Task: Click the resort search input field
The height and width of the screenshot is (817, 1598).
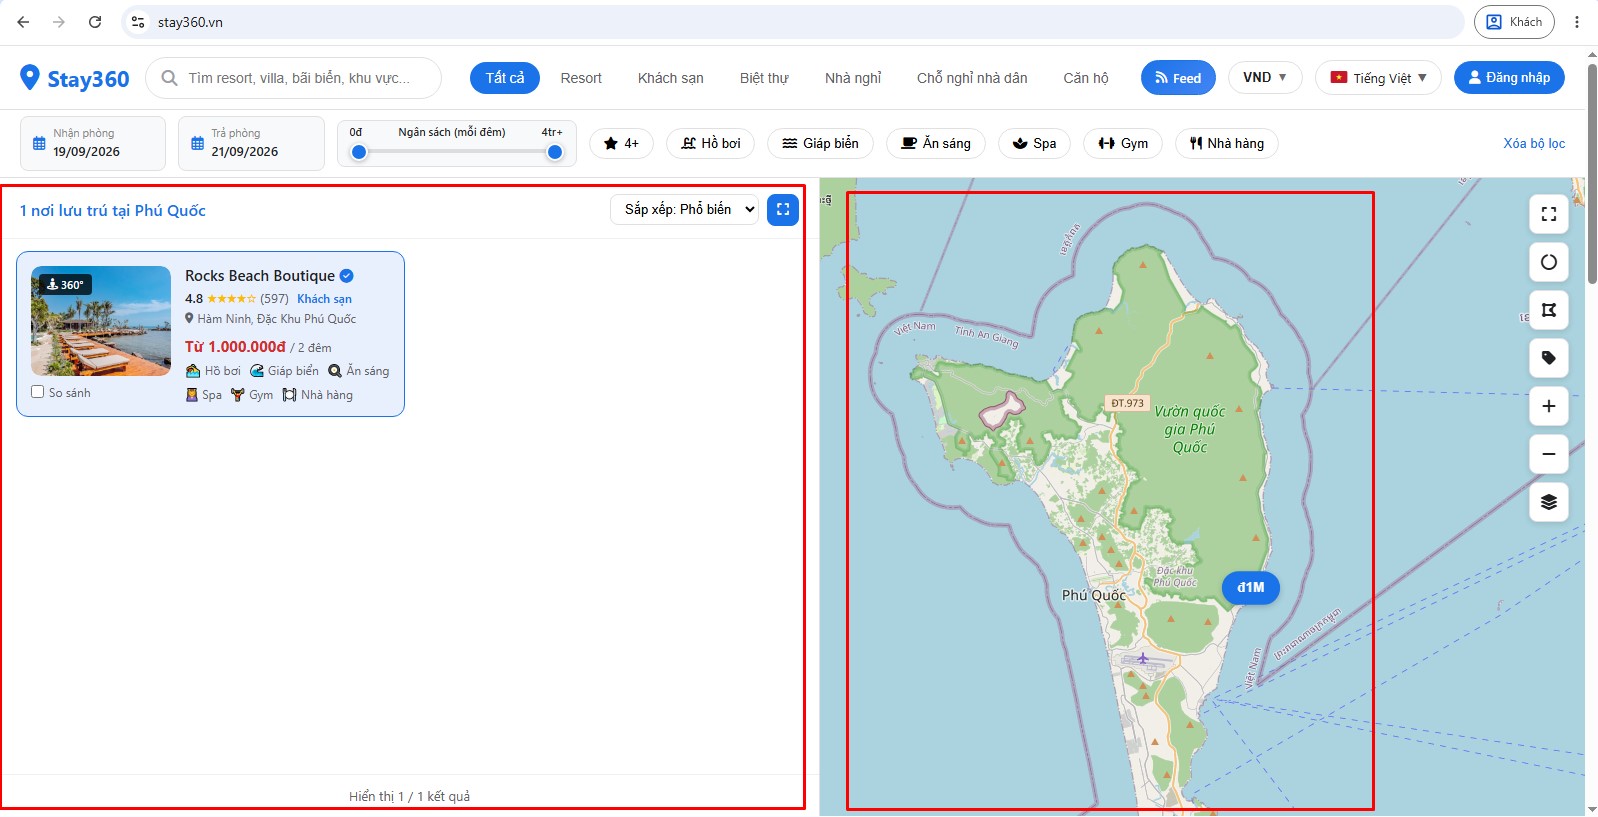Action: [x=293, y=78]
